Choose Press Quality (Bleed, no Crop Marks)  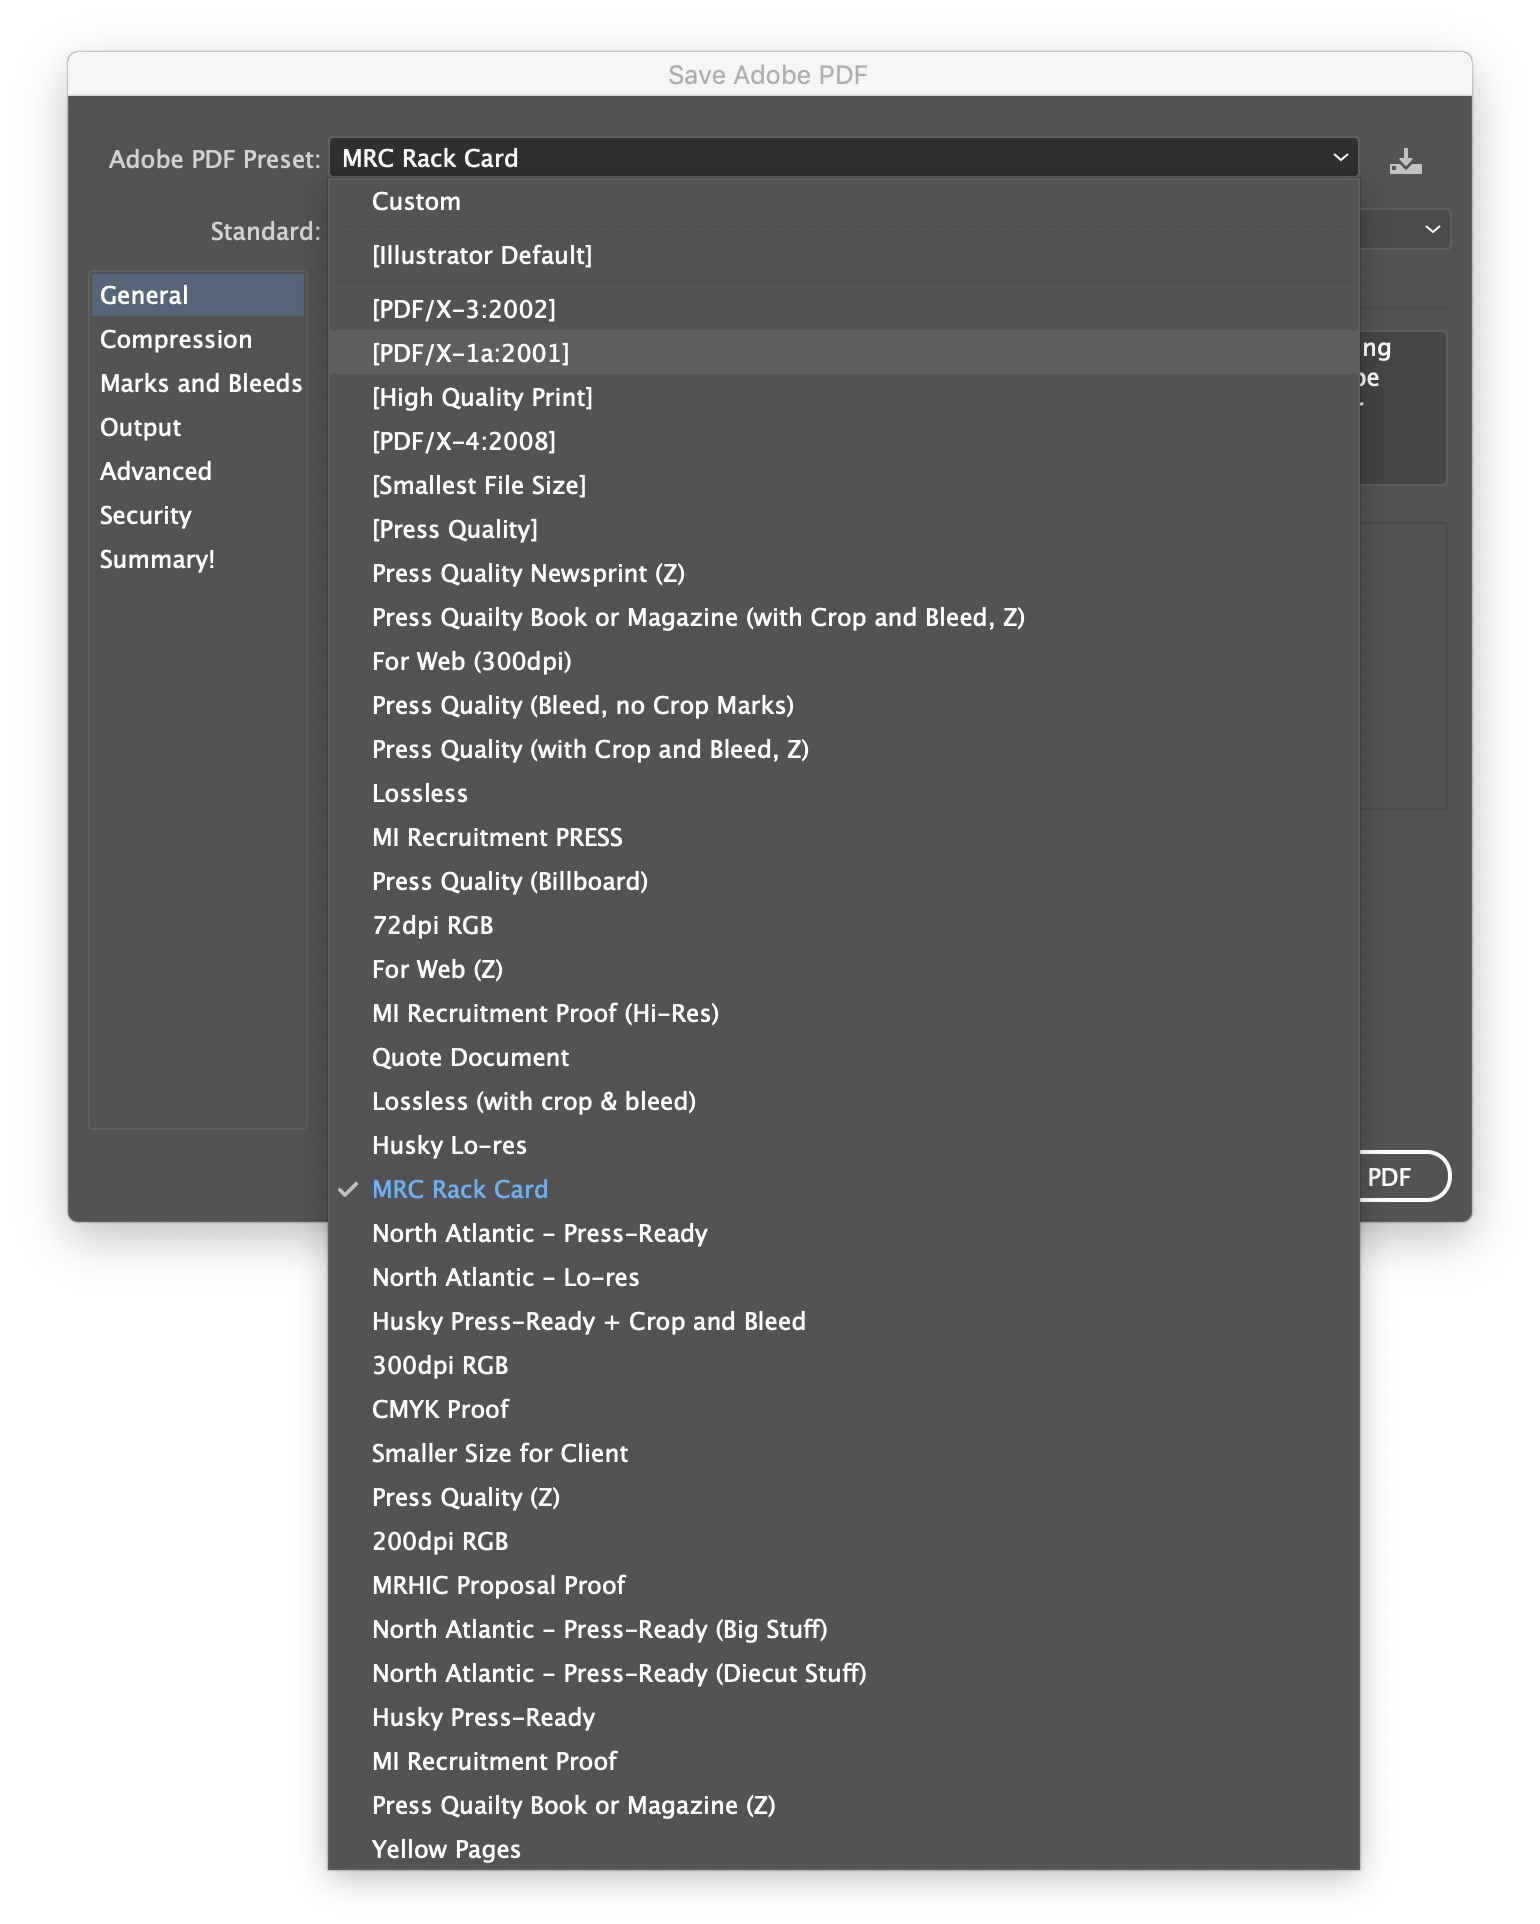coord(844,705)
